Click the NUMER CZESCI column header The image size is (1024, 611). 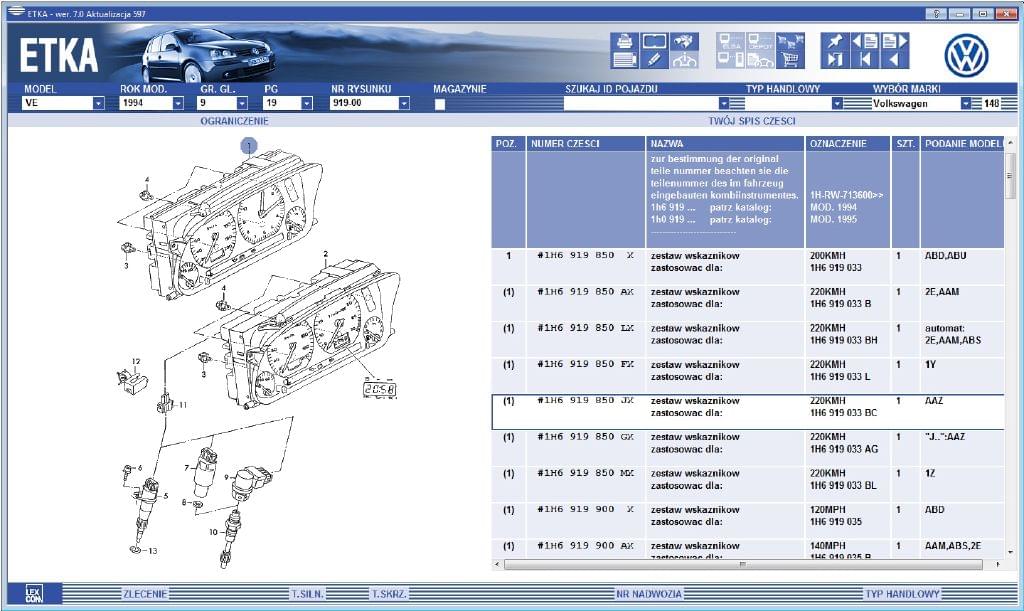[586, 144]
